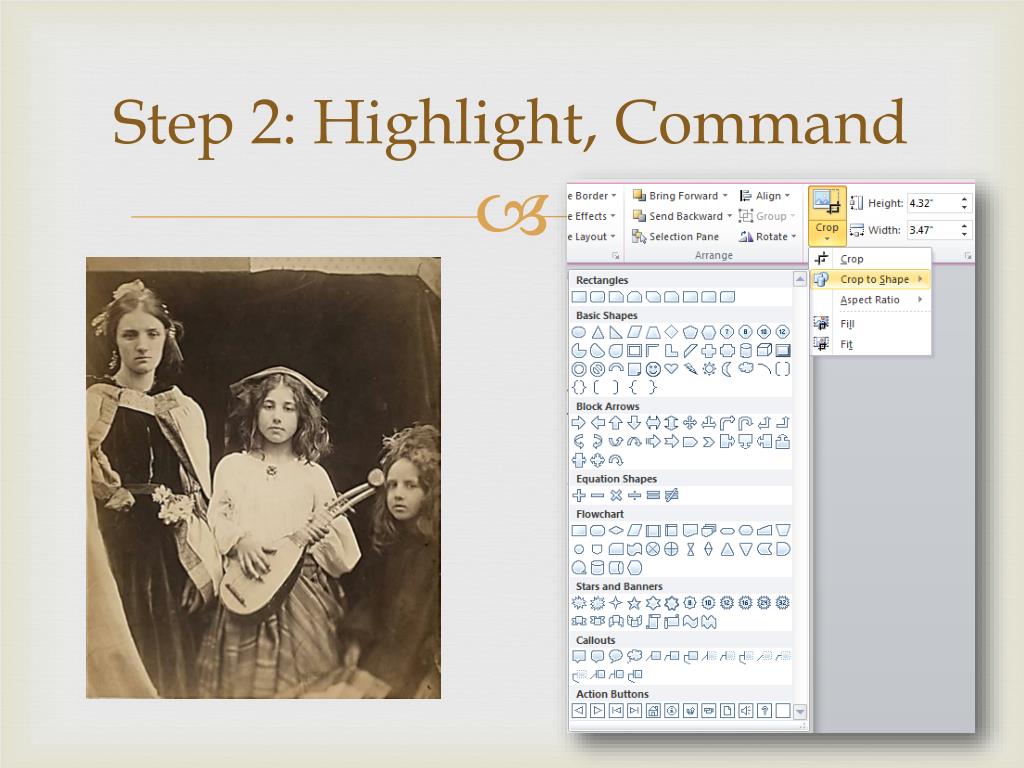
Task: Click the Home action button shape
Action: (x=653, y=711)
